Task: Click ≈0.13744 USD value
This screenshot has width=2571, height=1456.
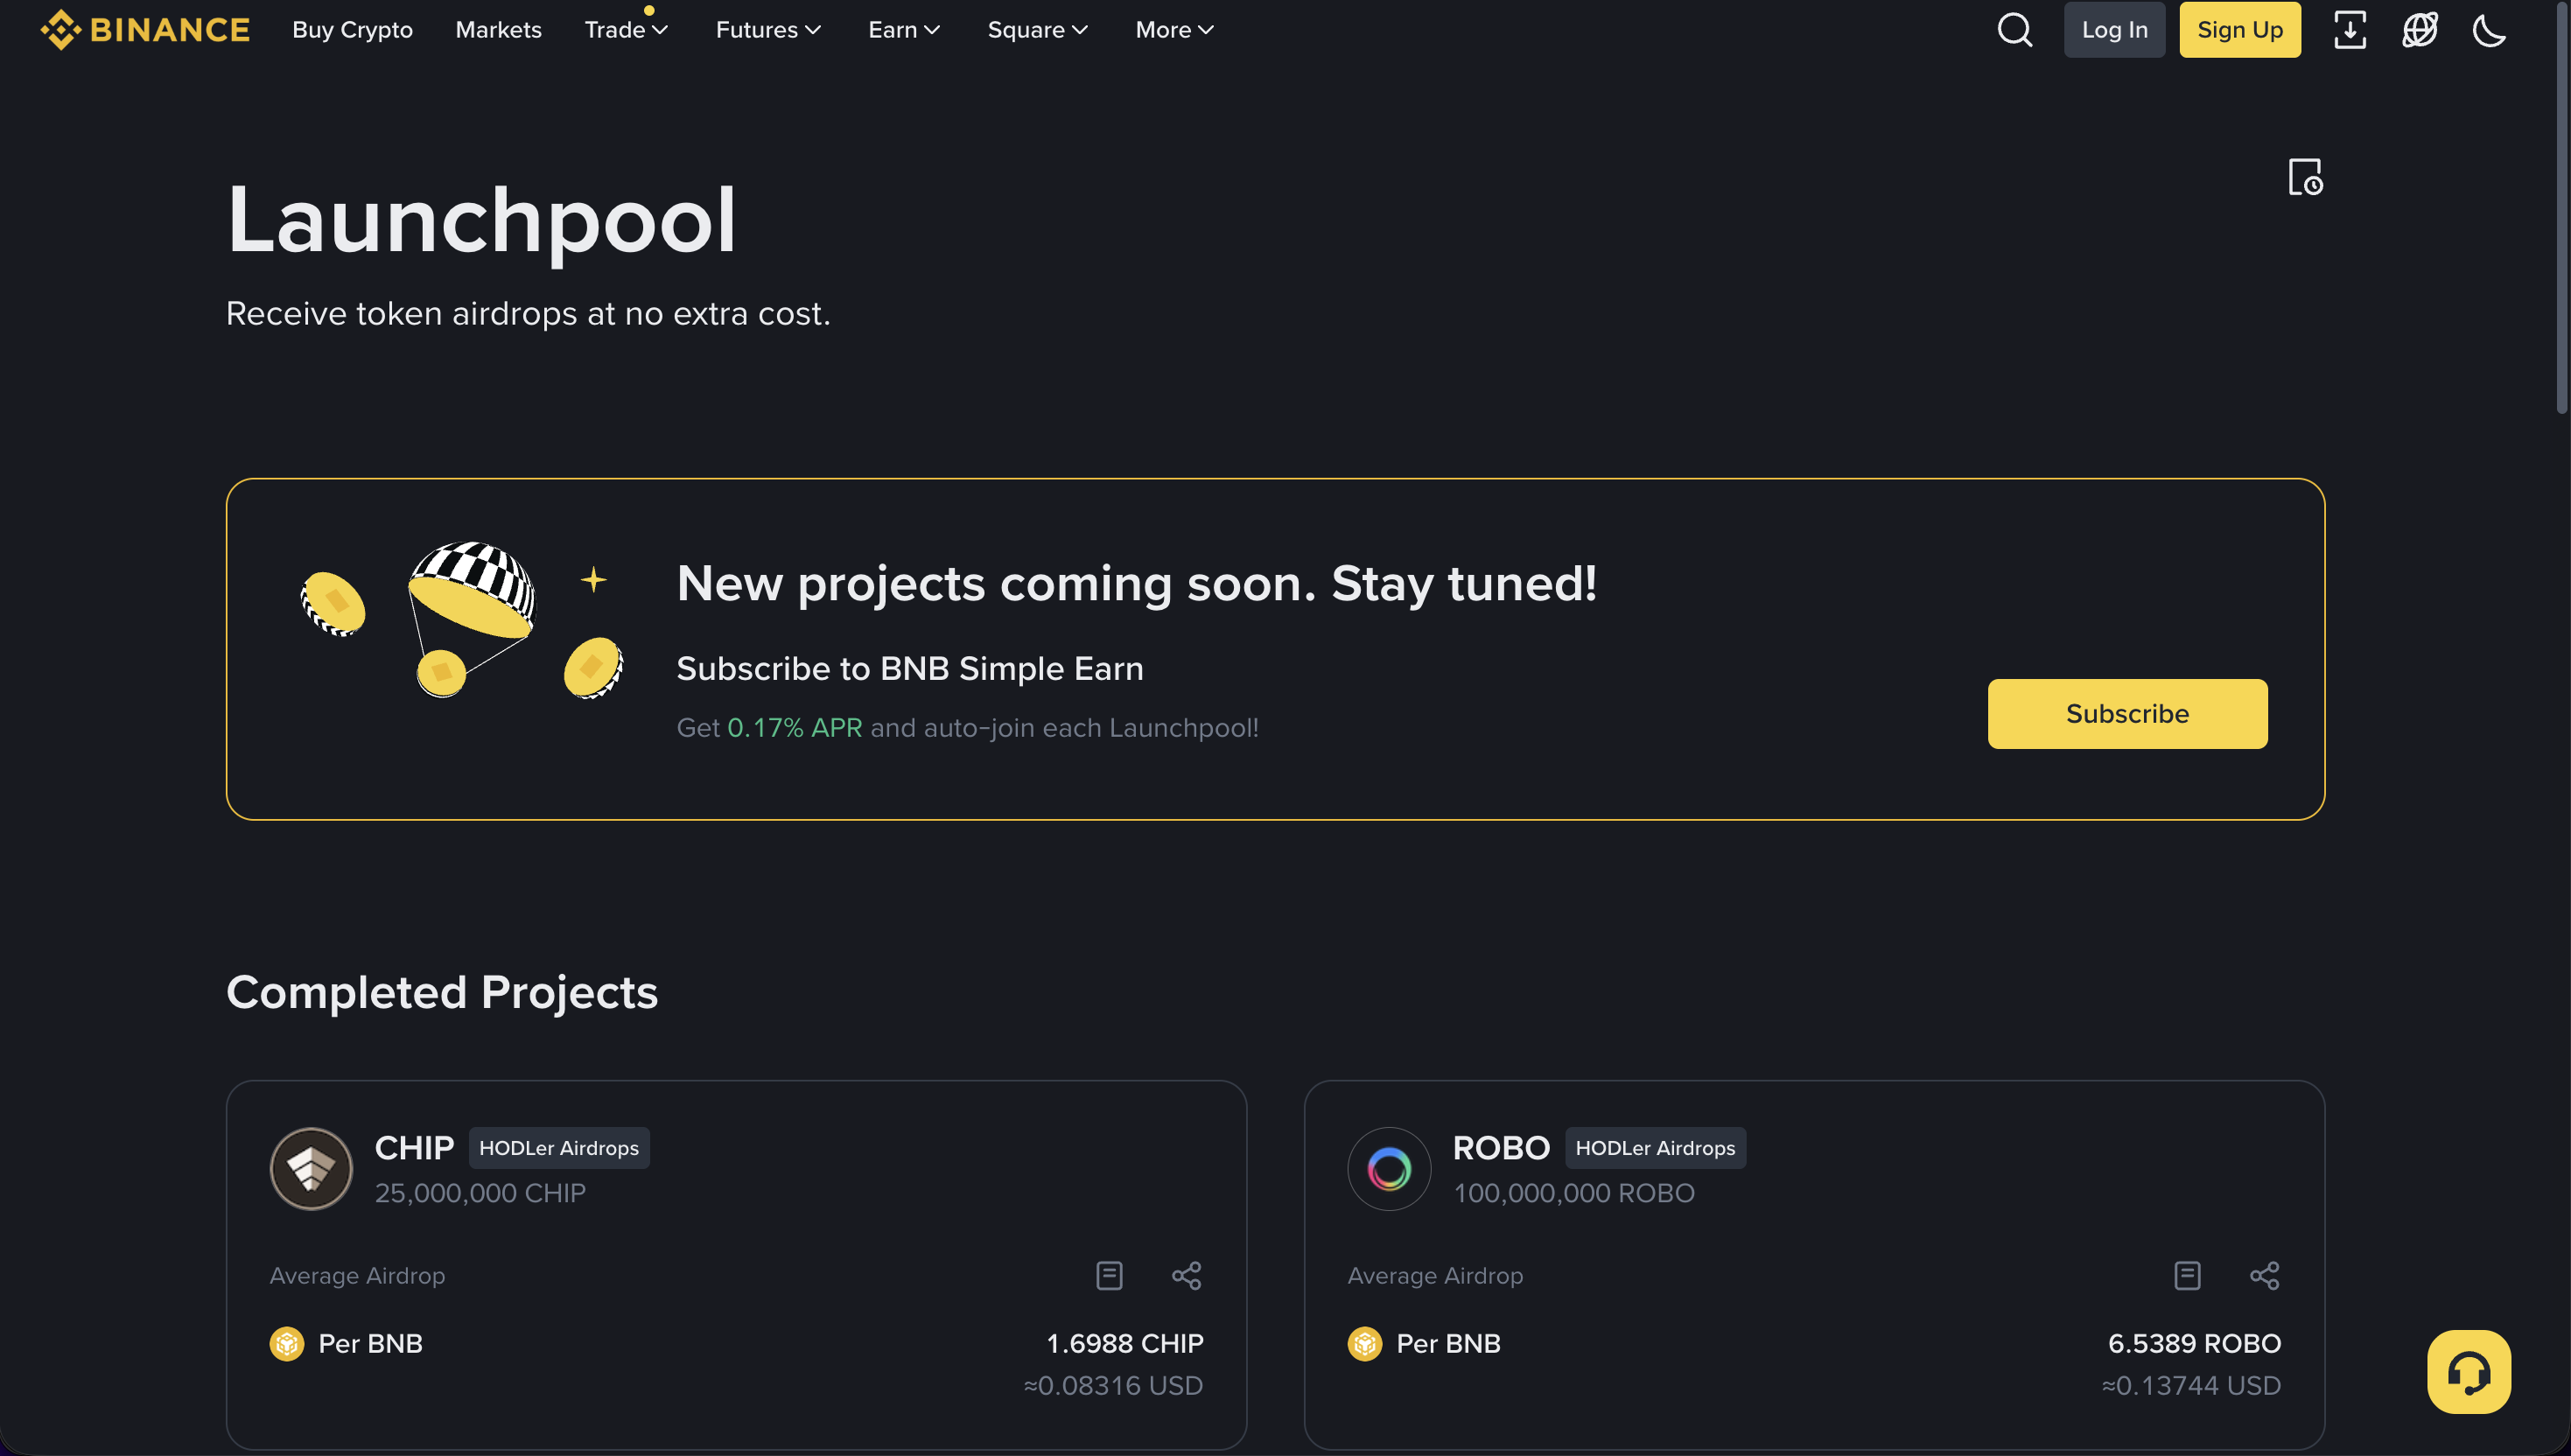Action: [x=2191, y=1385]
